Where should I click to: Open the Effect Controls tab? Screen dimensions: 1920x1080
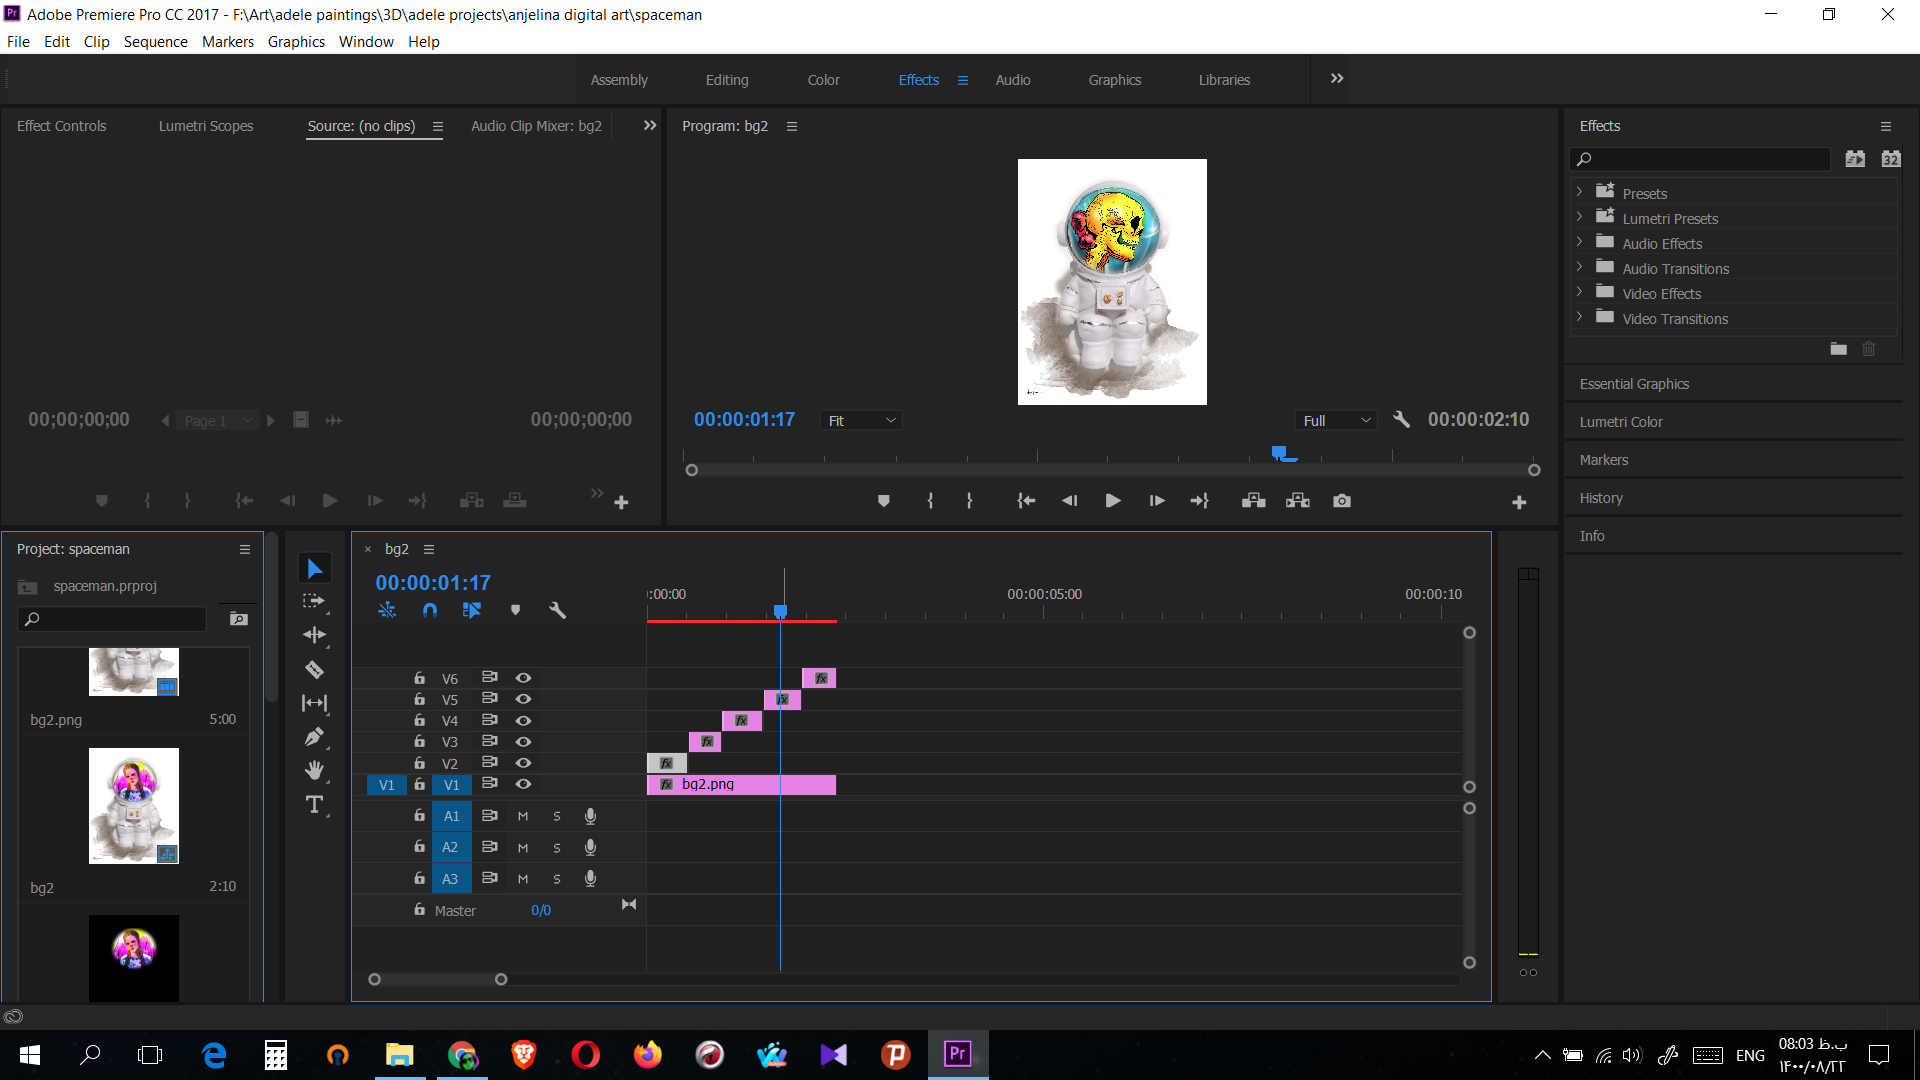coord(61,126)
